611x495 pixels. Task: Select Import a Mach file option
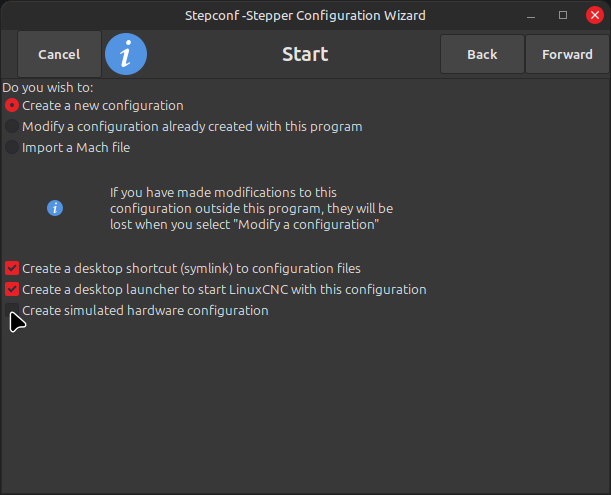[x=12, y=147]
